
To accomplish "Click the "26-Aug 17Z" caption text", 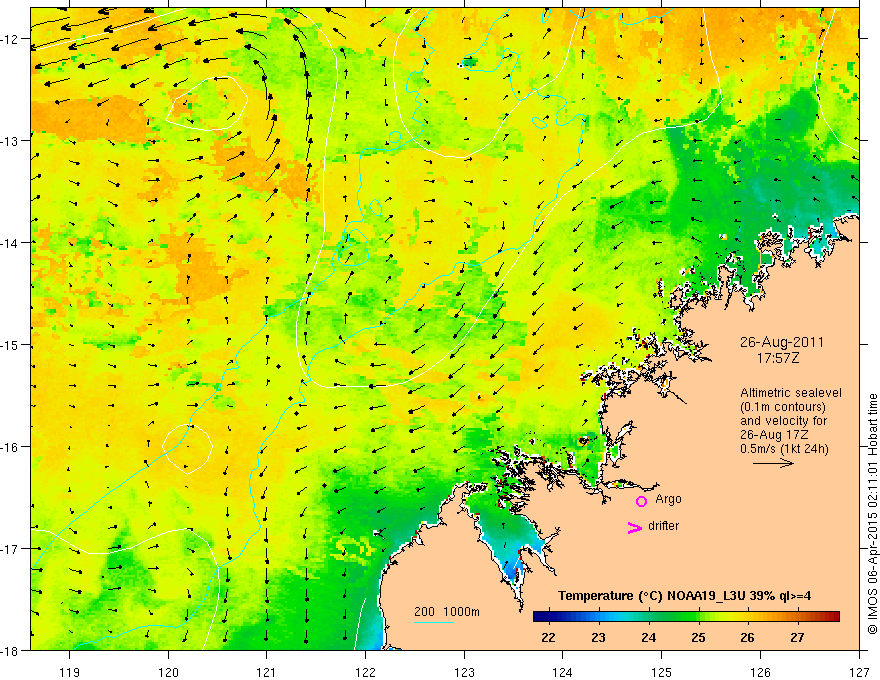I will (x=775, y=435).
